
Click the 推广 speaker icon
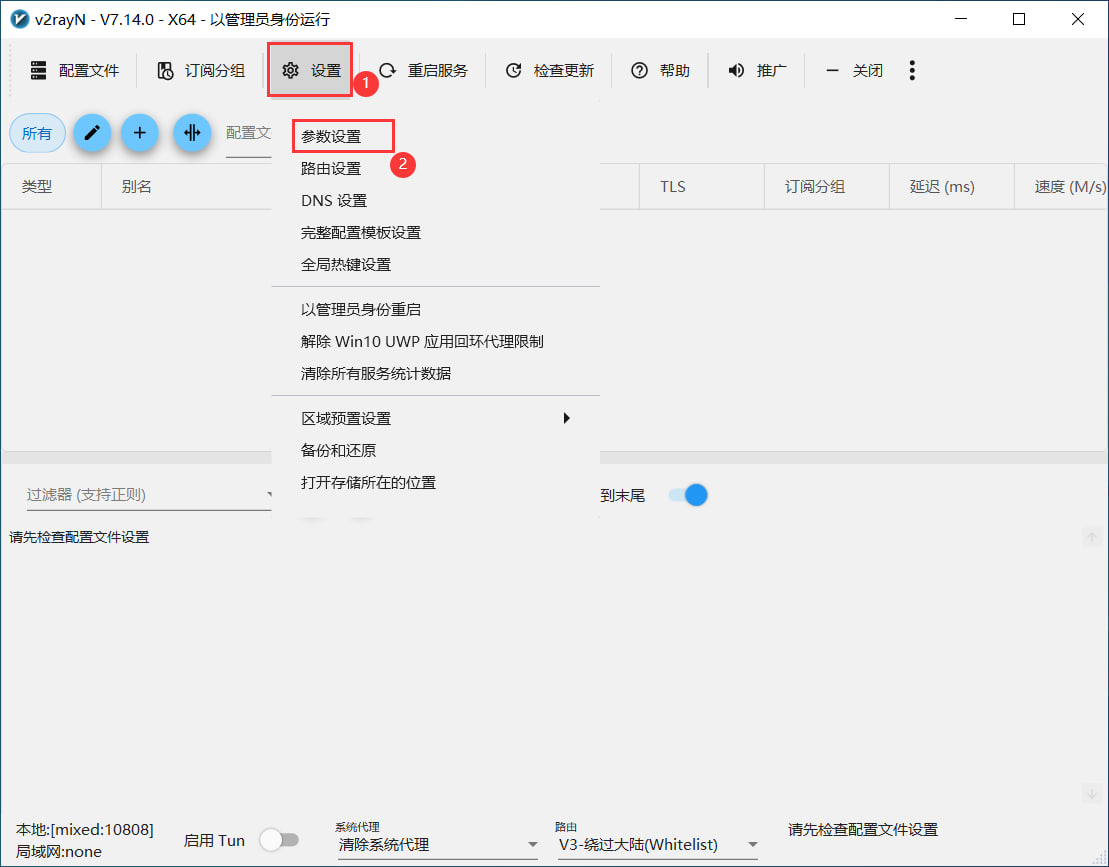pos(737,70)
